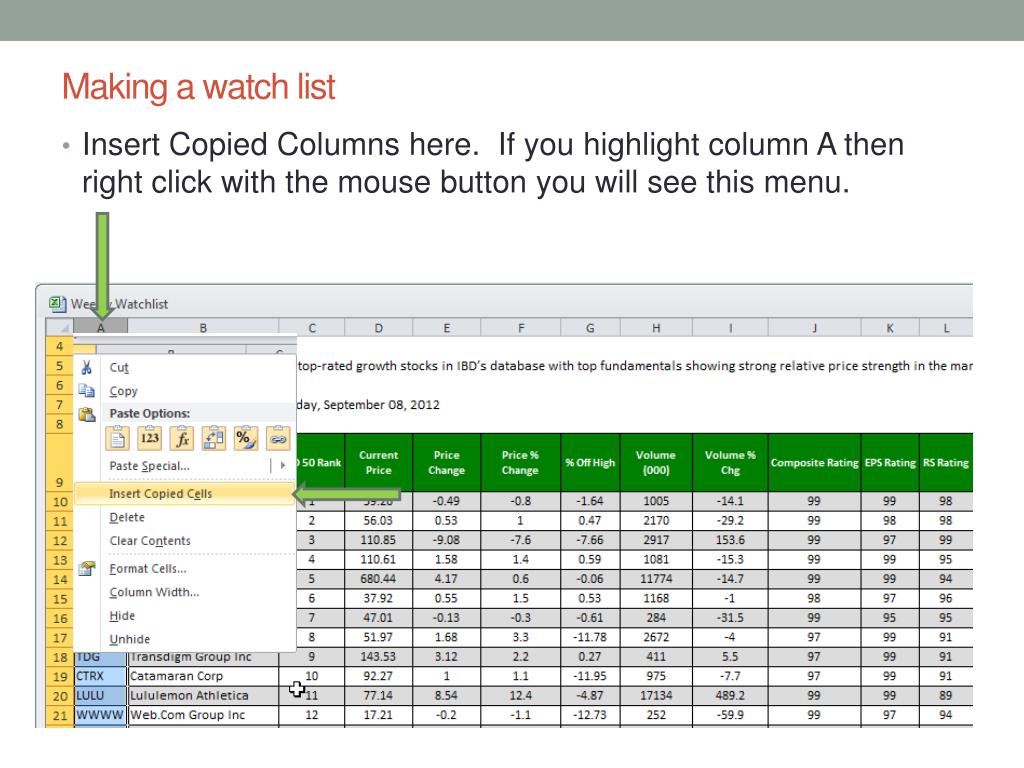Click the Select All corner of the sheet
This screenshot has height=768, width=1024.
click(59, 327)
